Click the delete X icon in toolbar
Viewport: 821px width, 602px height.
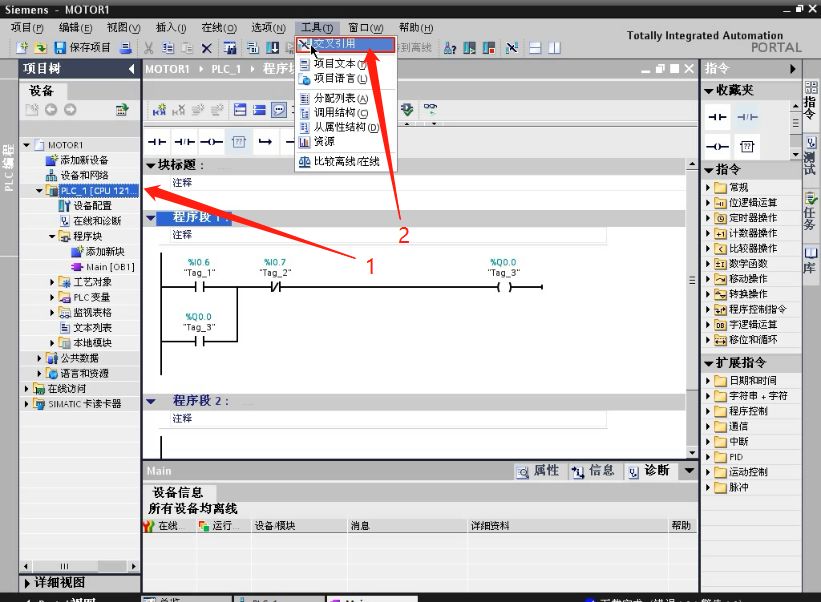(x=207, y=48)
